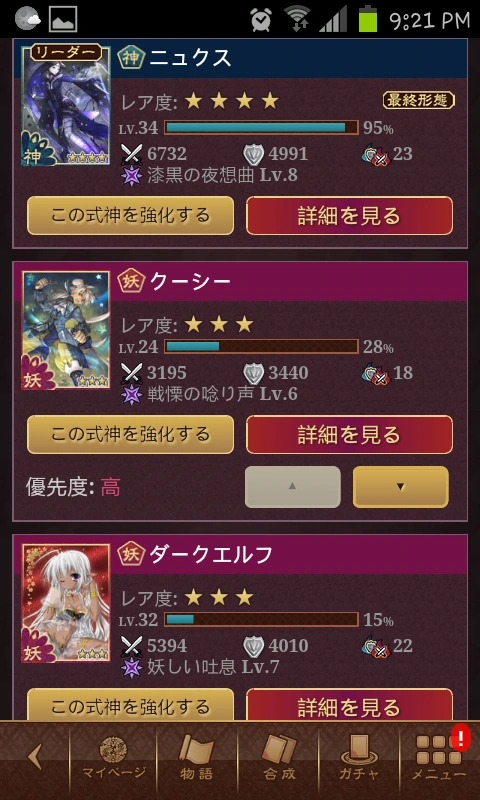Image resolution: width=480 pixels, height=800 pixels.
Task: Tap the sword attack icon for ニュクス
Action: [x=132, y=154]
